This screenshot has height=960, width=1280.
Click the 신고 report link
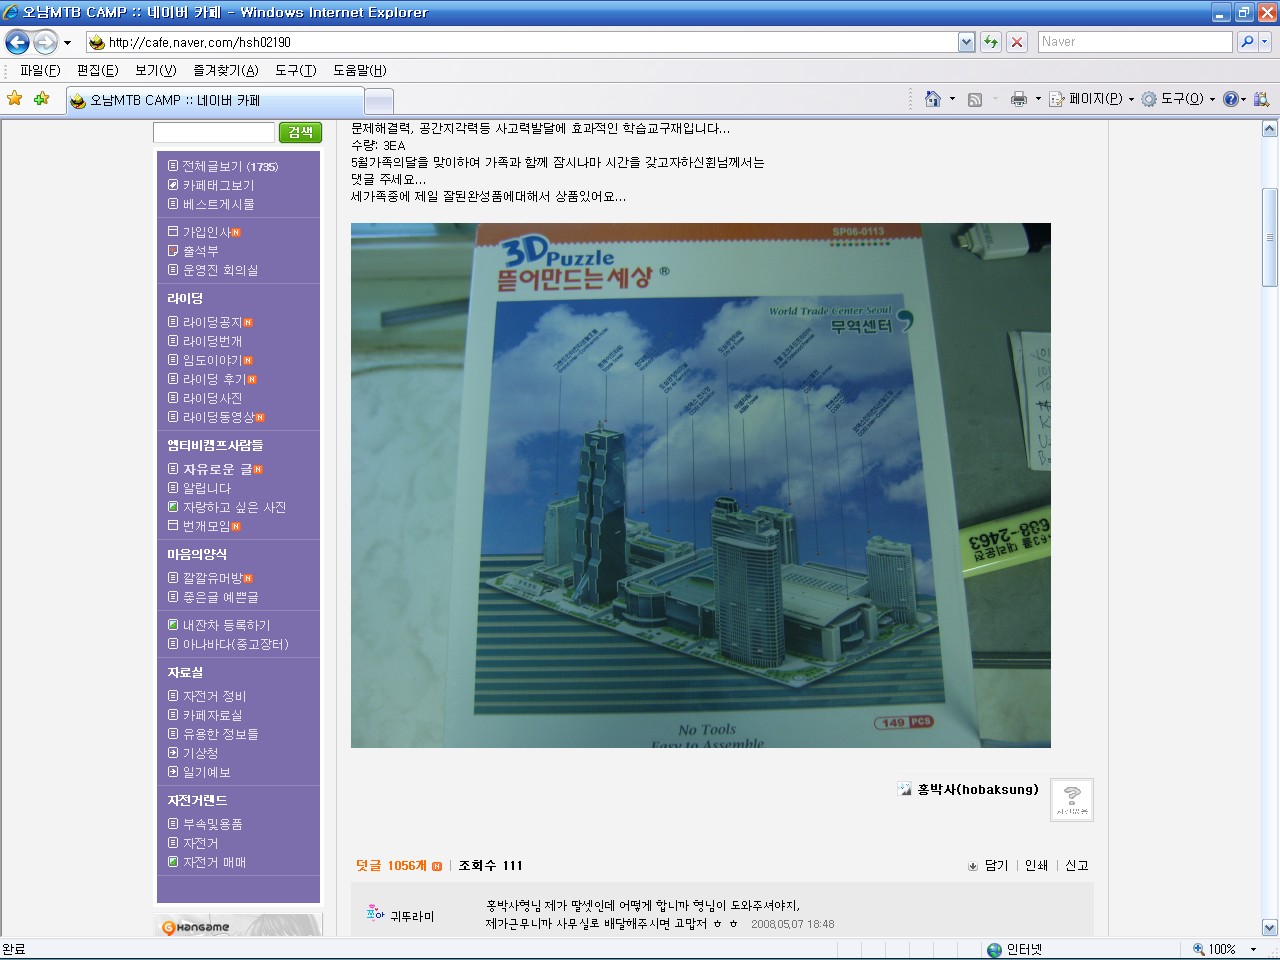[1076, 866]
